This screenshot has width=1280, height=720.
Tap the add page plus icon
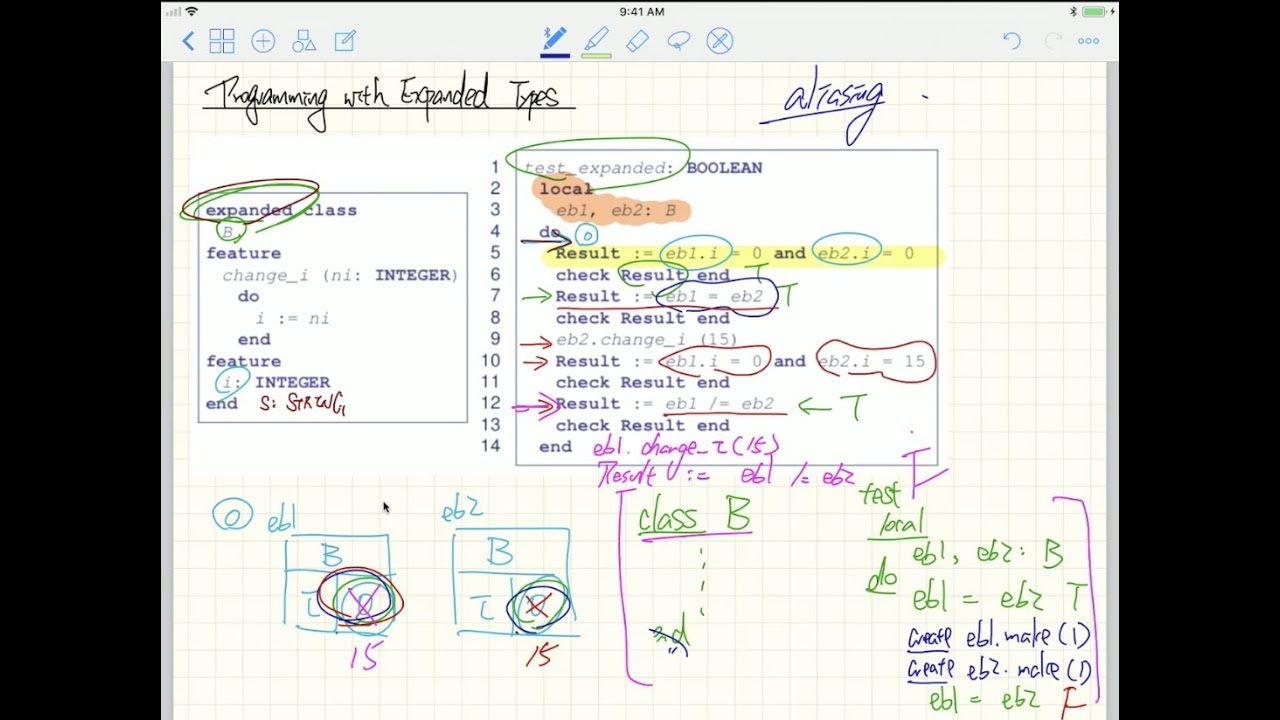click(263, 41)
